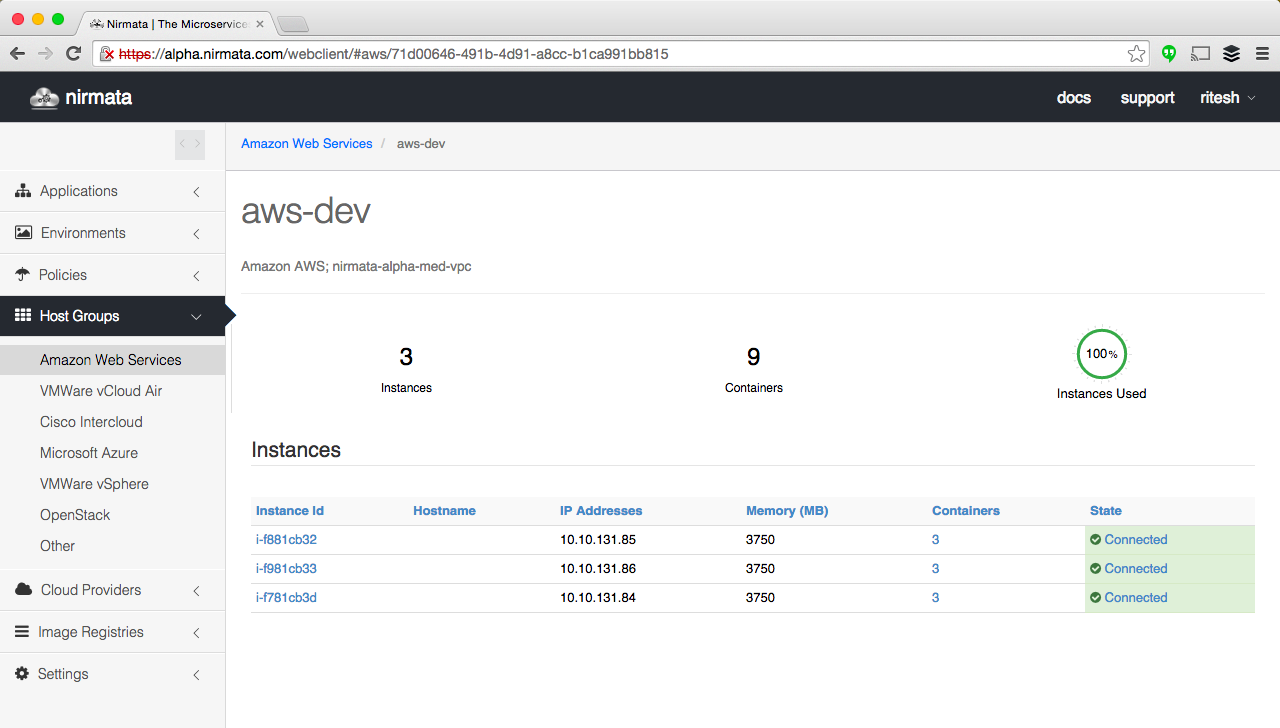
Task: Collapse the Host Groups menu chevron
Action: (196, 317)
